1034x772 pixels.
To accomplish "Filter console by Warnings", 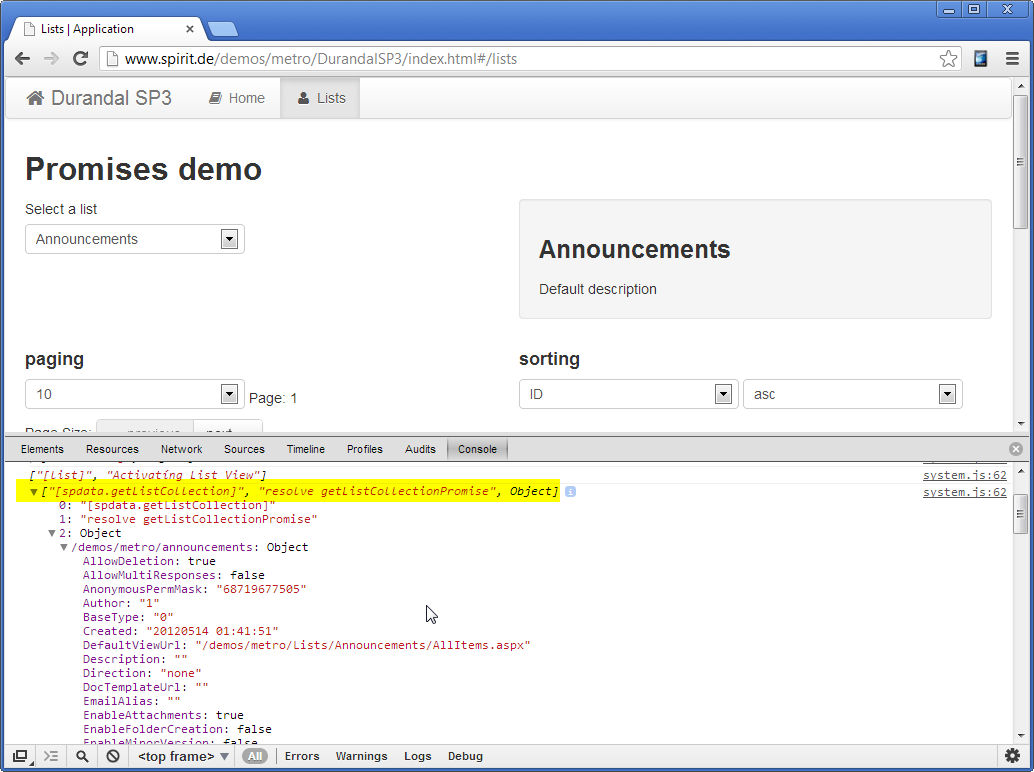I will (x=361, y=756).
